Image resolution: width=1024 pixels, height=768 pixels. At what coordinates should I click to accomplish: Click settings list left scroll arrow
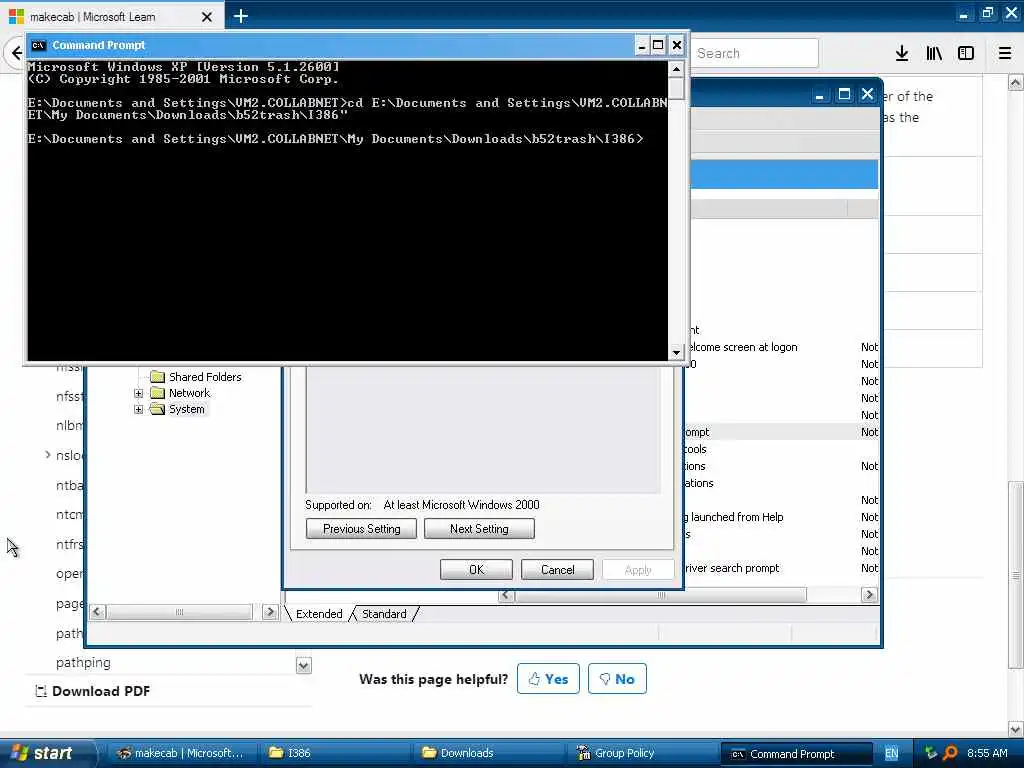click(x=507, y=594)
